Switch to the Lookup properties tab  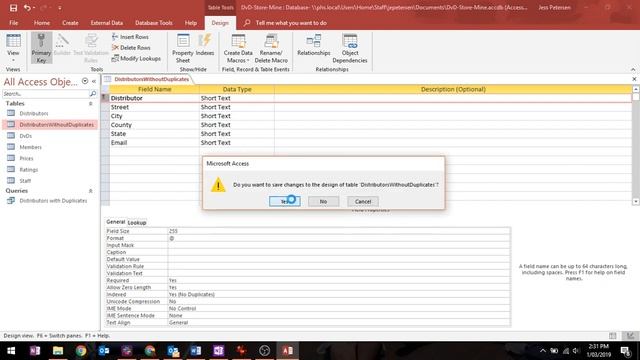[x=137, y=222]
